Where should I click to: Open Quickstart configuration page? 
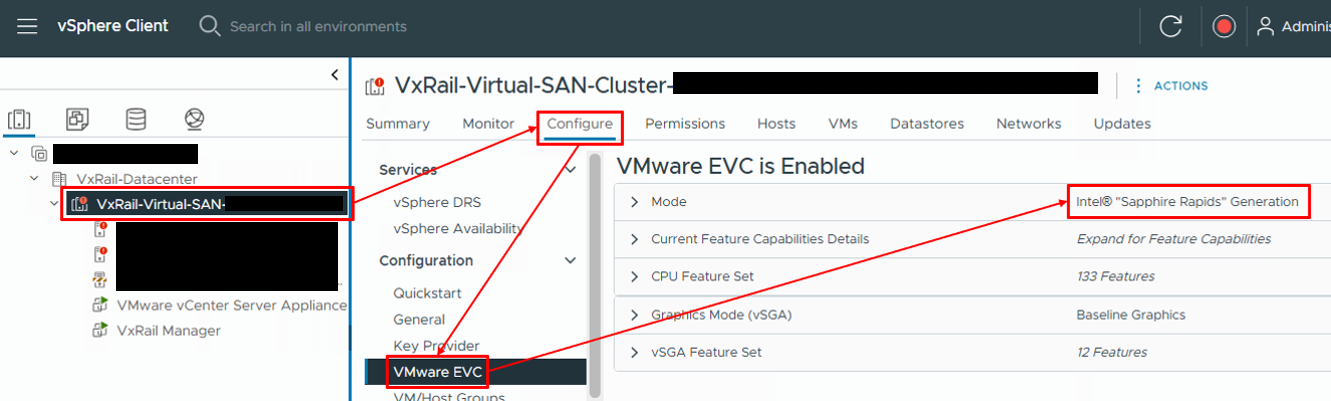429,294
